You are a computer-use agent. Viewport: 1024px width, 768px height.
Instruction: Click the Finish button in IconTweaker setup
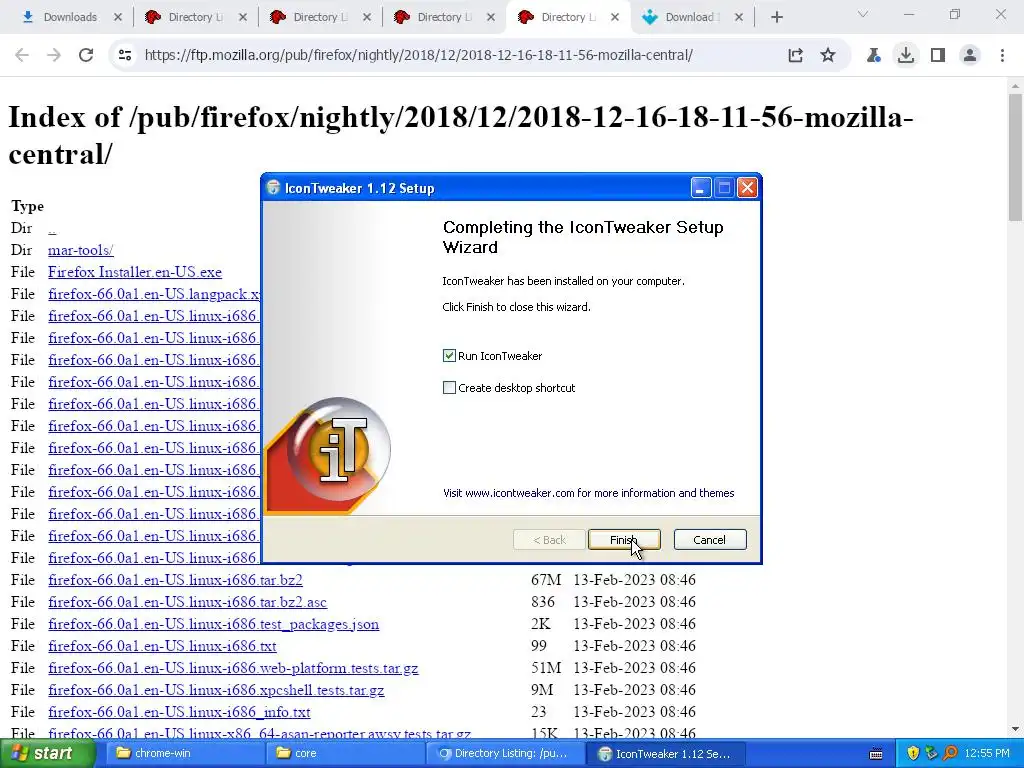point(624,539)
